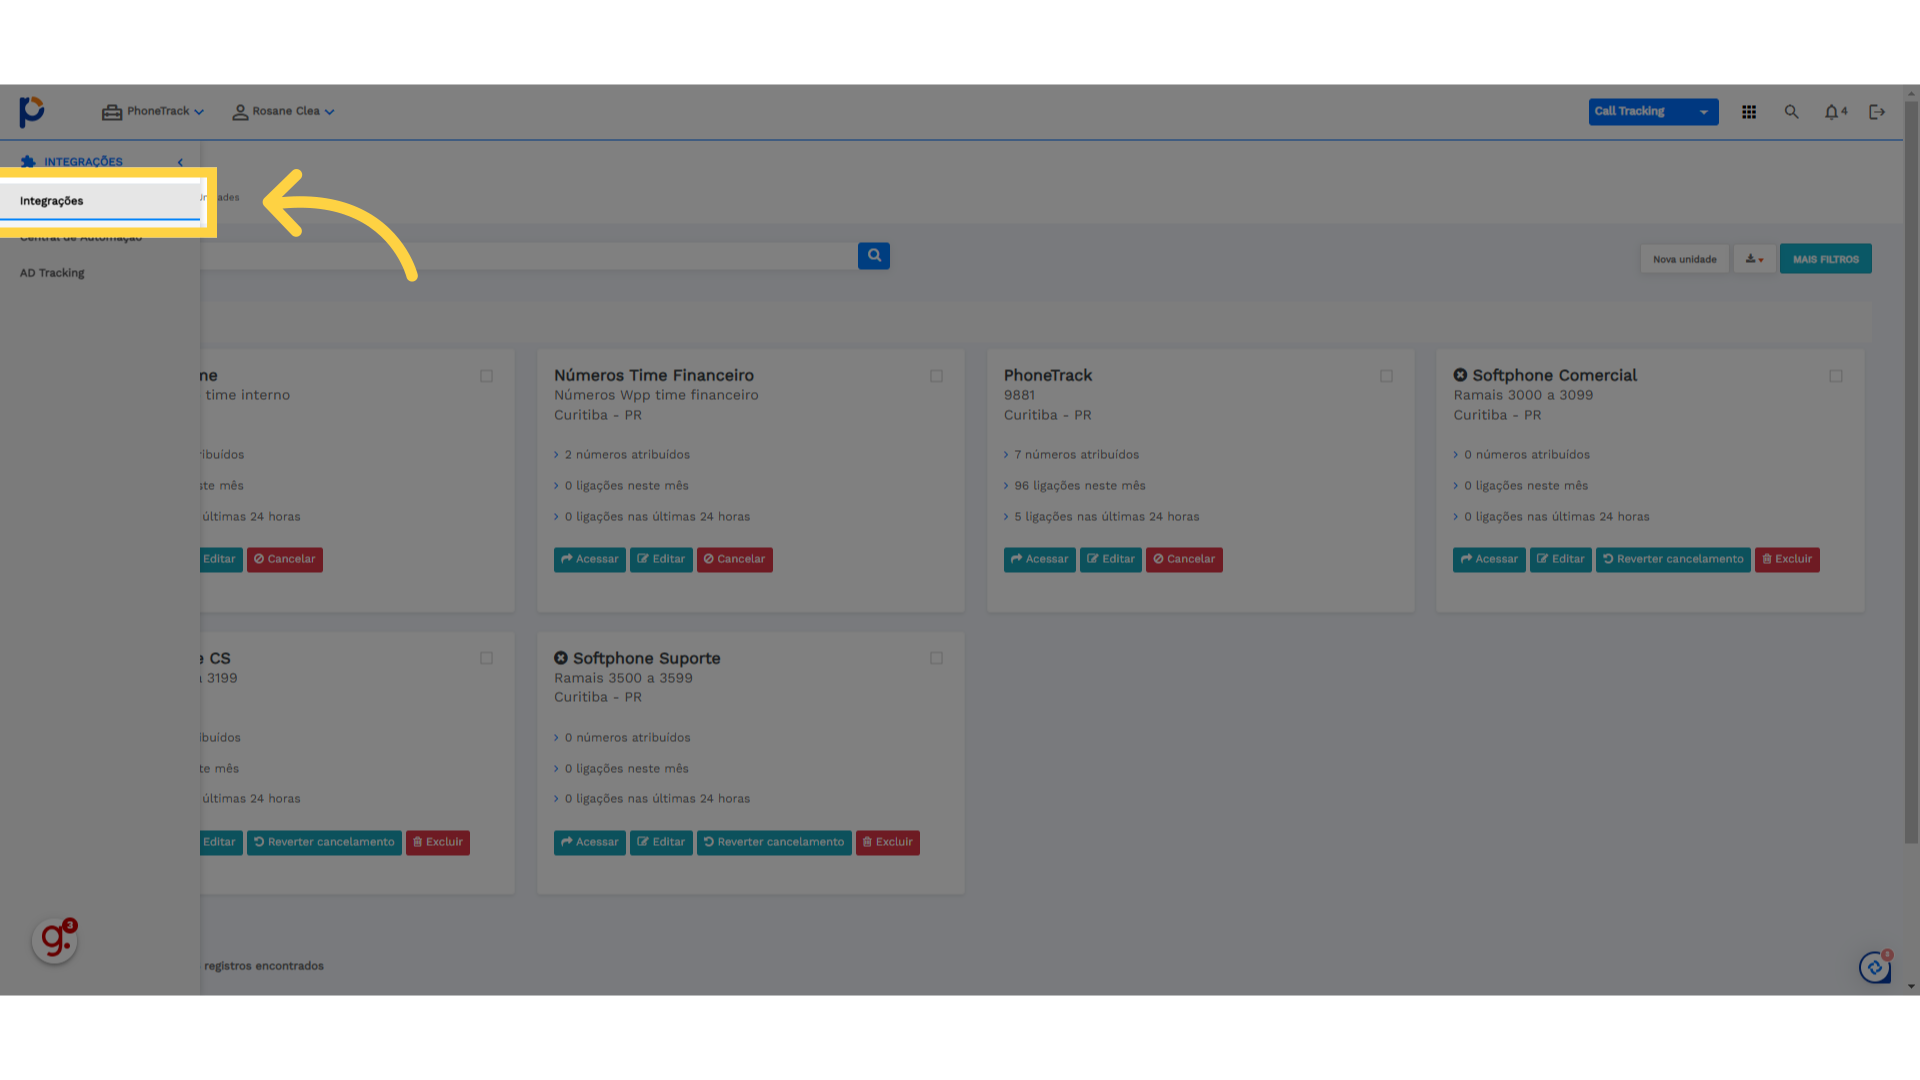This screenshot has height=1080, width=1920.
Task: Click the header search magnifier icon
Action: click(1791, 112)
